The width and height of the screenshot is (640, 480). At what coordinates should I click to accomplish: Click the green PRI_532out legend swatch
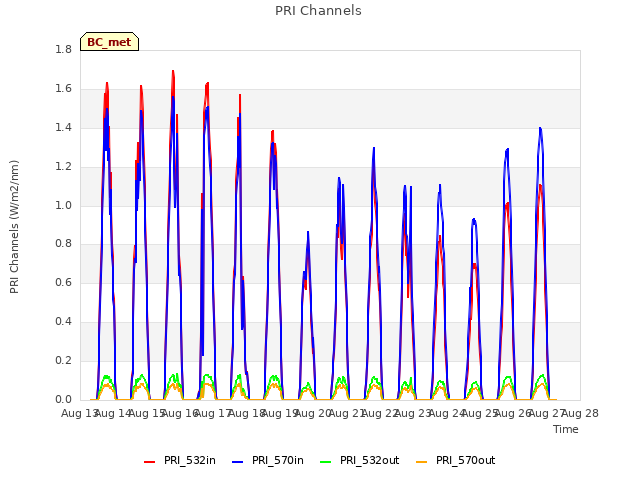(326, 462)
